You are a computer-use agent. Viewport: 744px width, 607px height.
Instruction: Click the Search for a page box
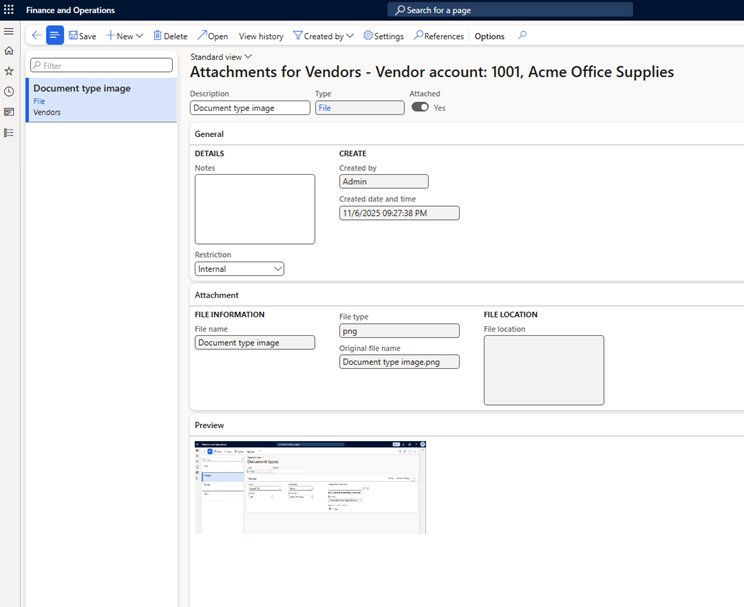click(x=510, y=10)
